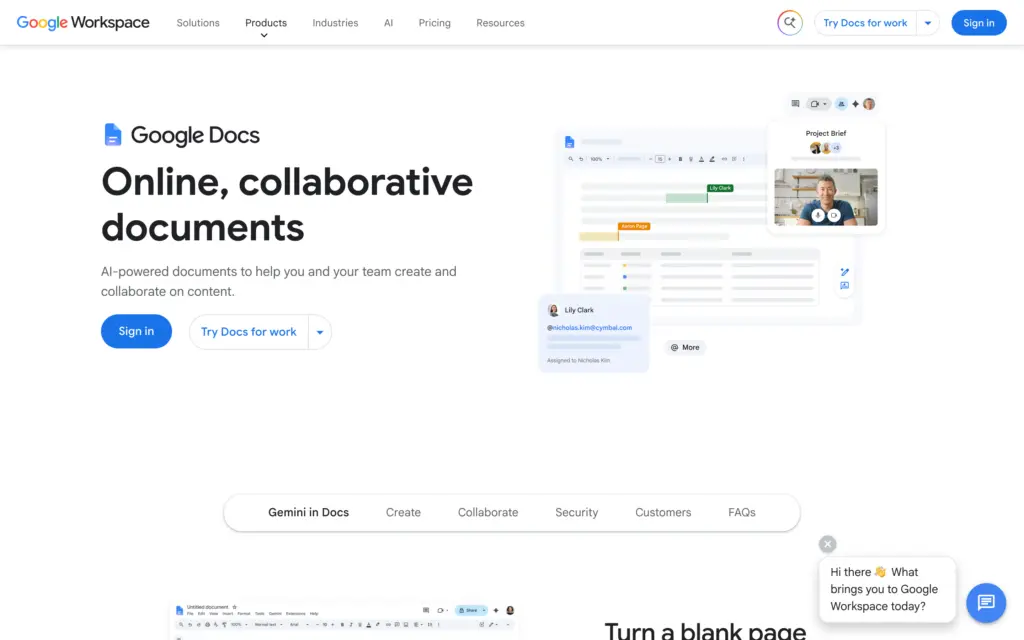Open the Resources menu
This screenshot has width=1024, height=640.
(500, 23)
